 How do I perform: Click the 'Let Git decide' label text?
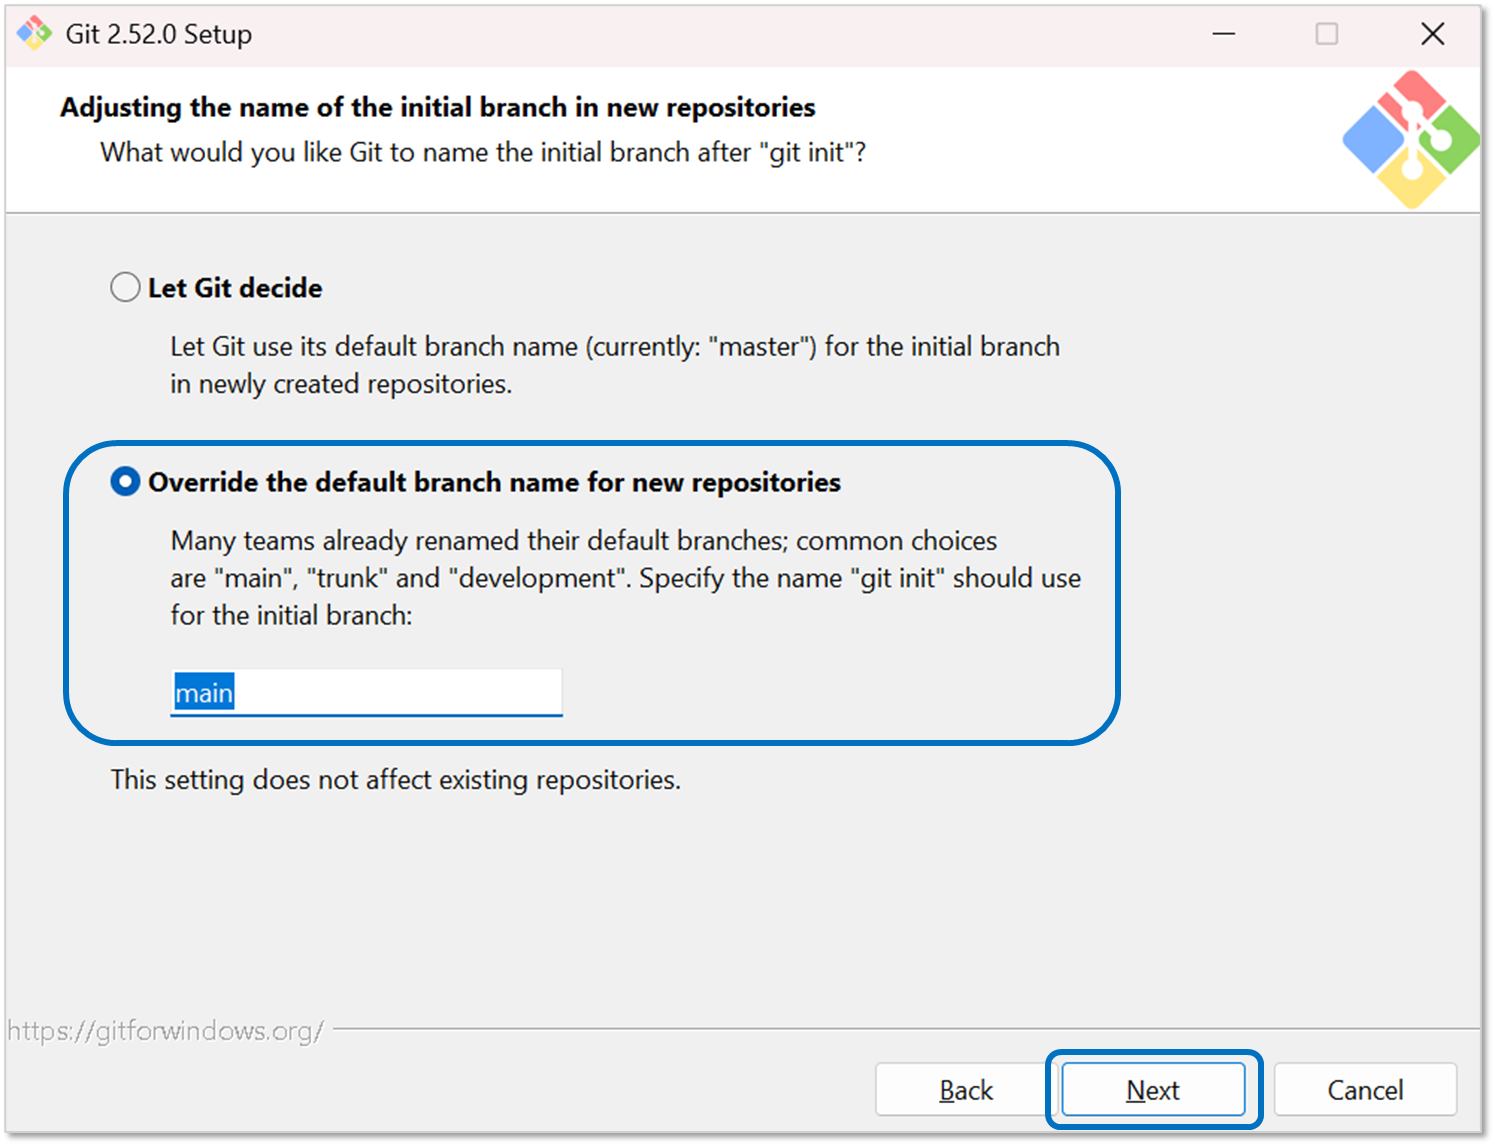[234, 287]
